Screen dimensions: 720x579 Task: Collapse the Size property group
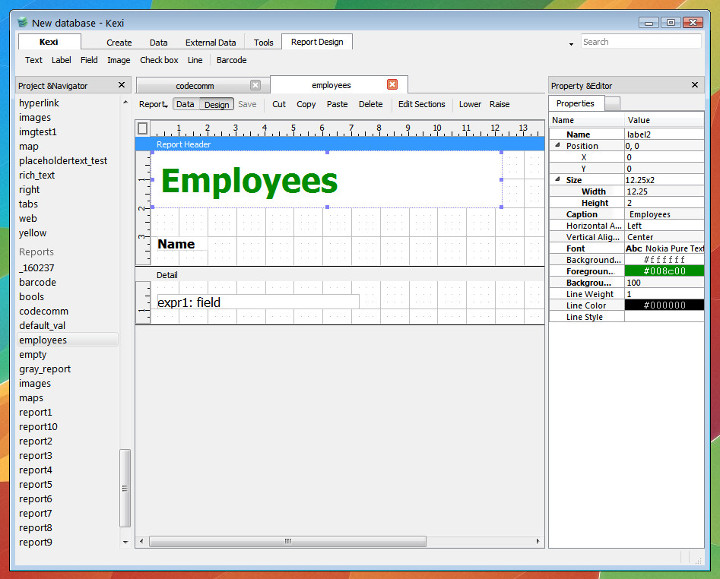pyautogui.click(x=558, y=180)
